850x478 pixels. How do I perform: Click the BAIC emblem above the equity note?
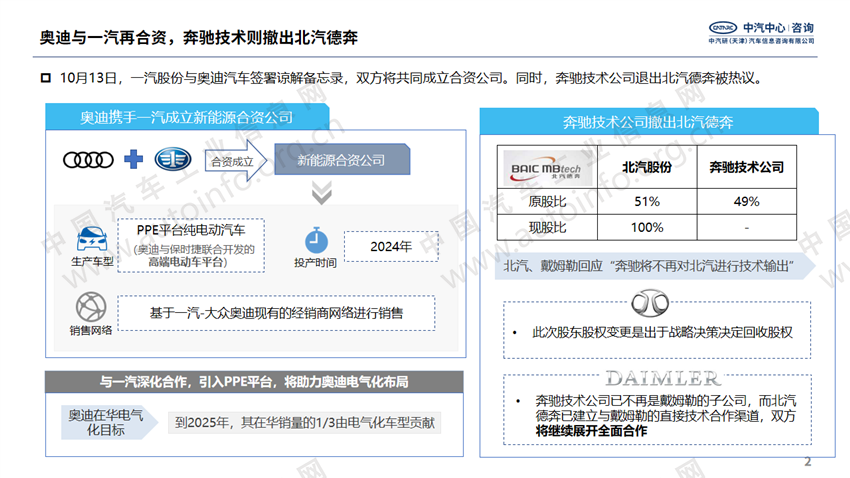[x=650, y=303]
